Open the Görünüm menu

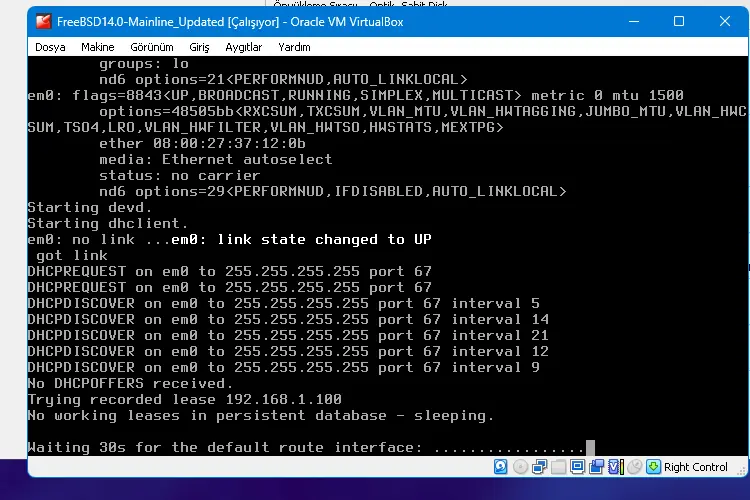tap(152, 47)
